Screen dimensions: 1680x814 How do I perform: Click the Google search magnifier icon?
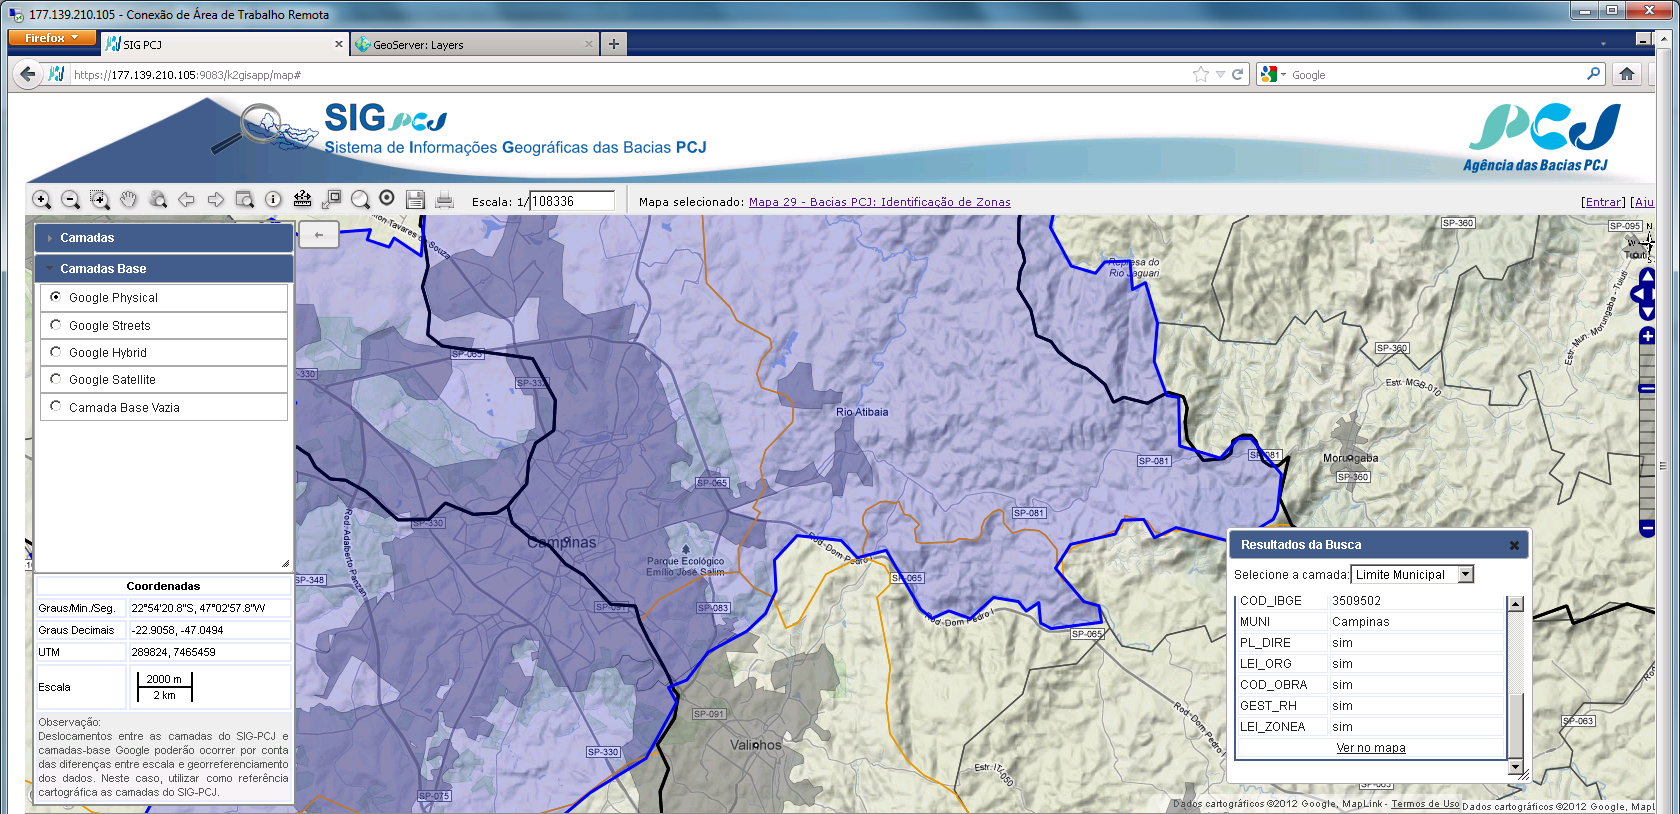click(x=1593, y=74)
